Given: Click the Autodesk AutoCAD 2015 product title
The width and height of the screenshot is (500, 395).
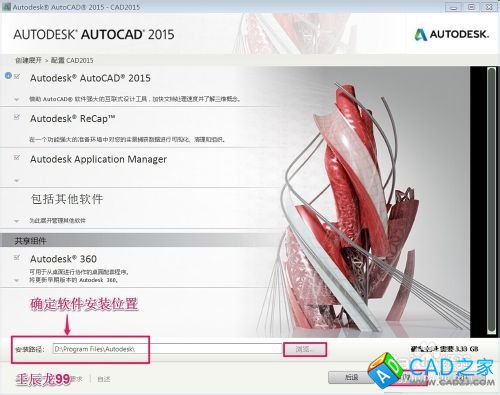Looking at the screenshot, I should click(x=90, y=78).
